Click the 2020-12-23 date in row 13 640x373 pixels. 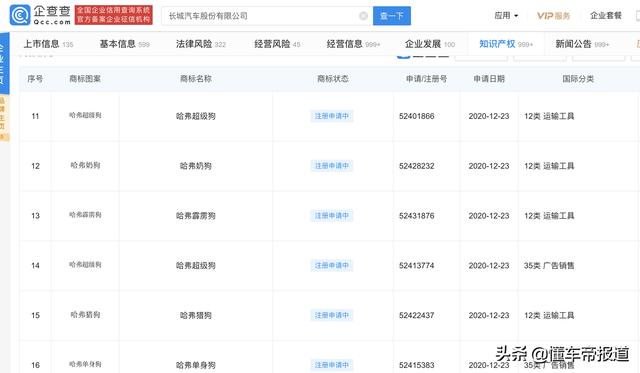coord(489,216)
